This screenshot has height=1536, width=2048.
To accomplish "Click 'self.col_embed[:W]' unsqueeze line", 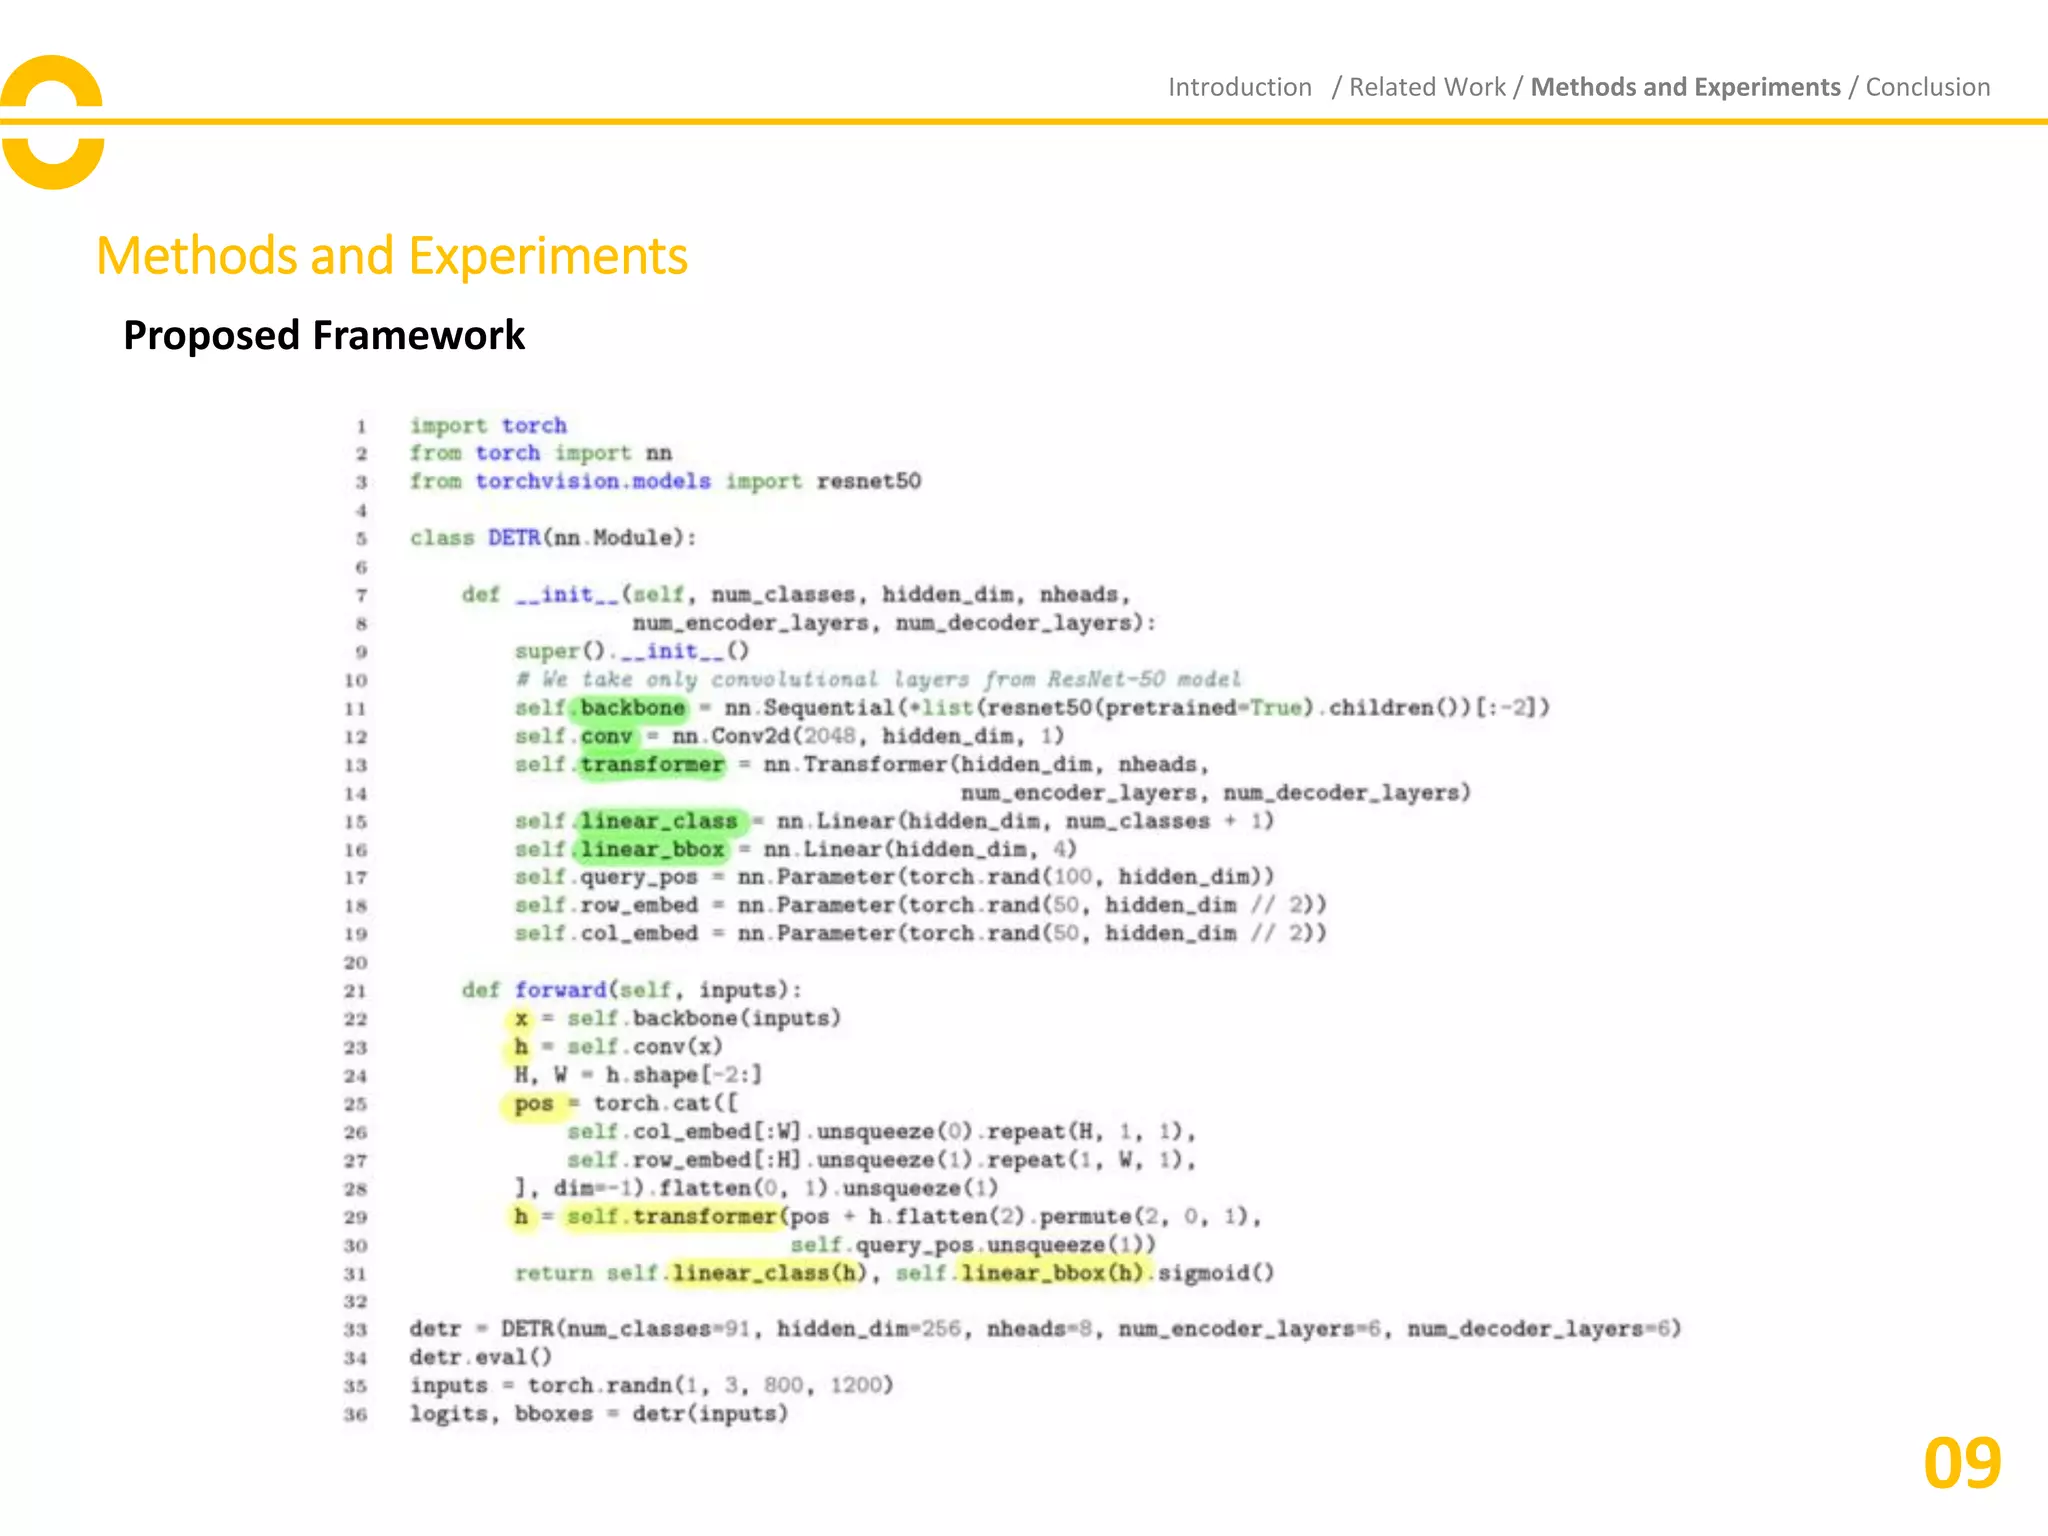I will [881, 1132].
